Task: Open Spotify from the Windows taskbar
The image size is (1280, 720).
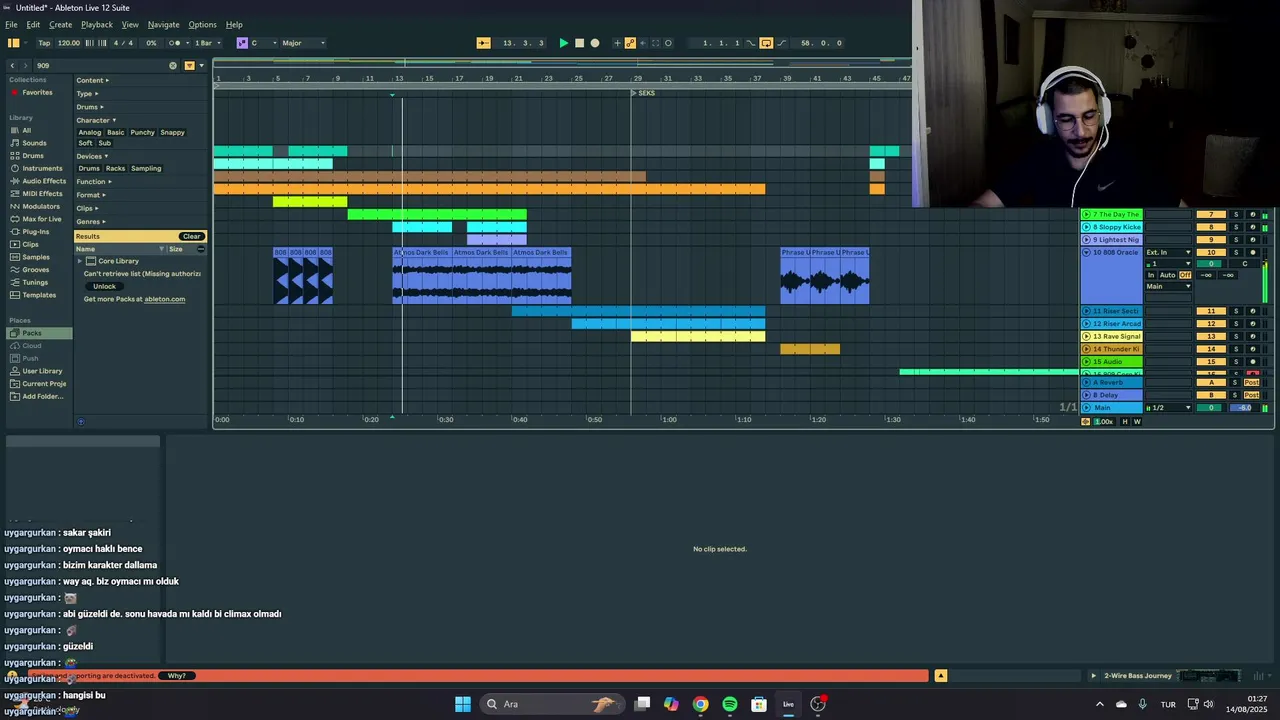Action: (730, 704)
